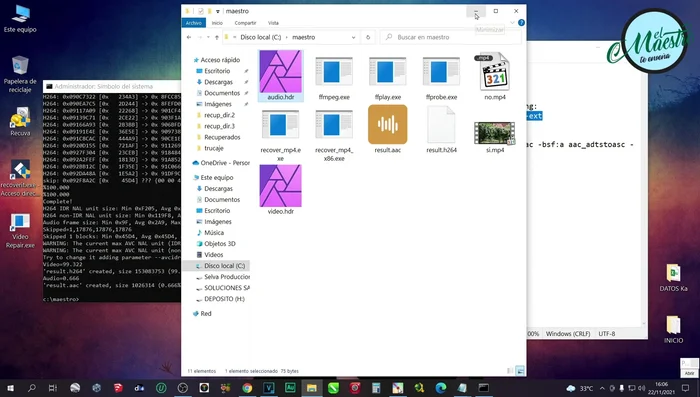Go back in Explorer navigation
The width and height of the screenshot is (700, 397).
[x=189, y=37]
